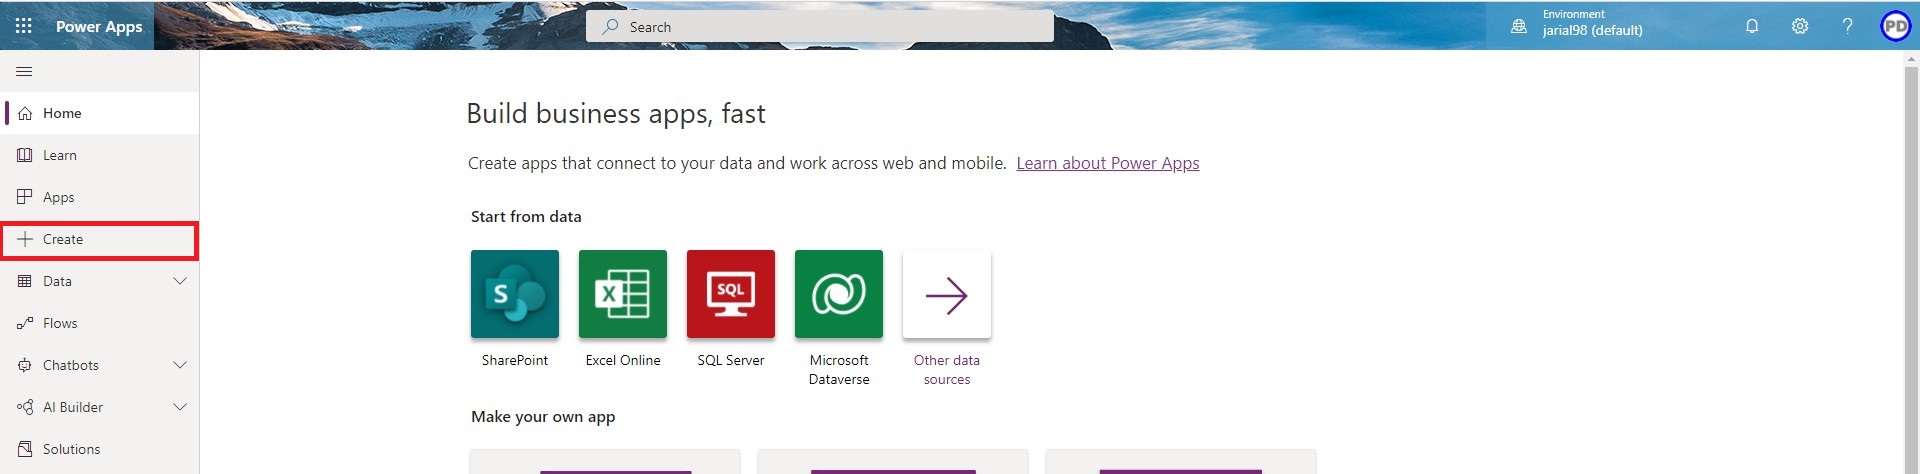Click the search magnifier icon

click(x=610, y=27)
